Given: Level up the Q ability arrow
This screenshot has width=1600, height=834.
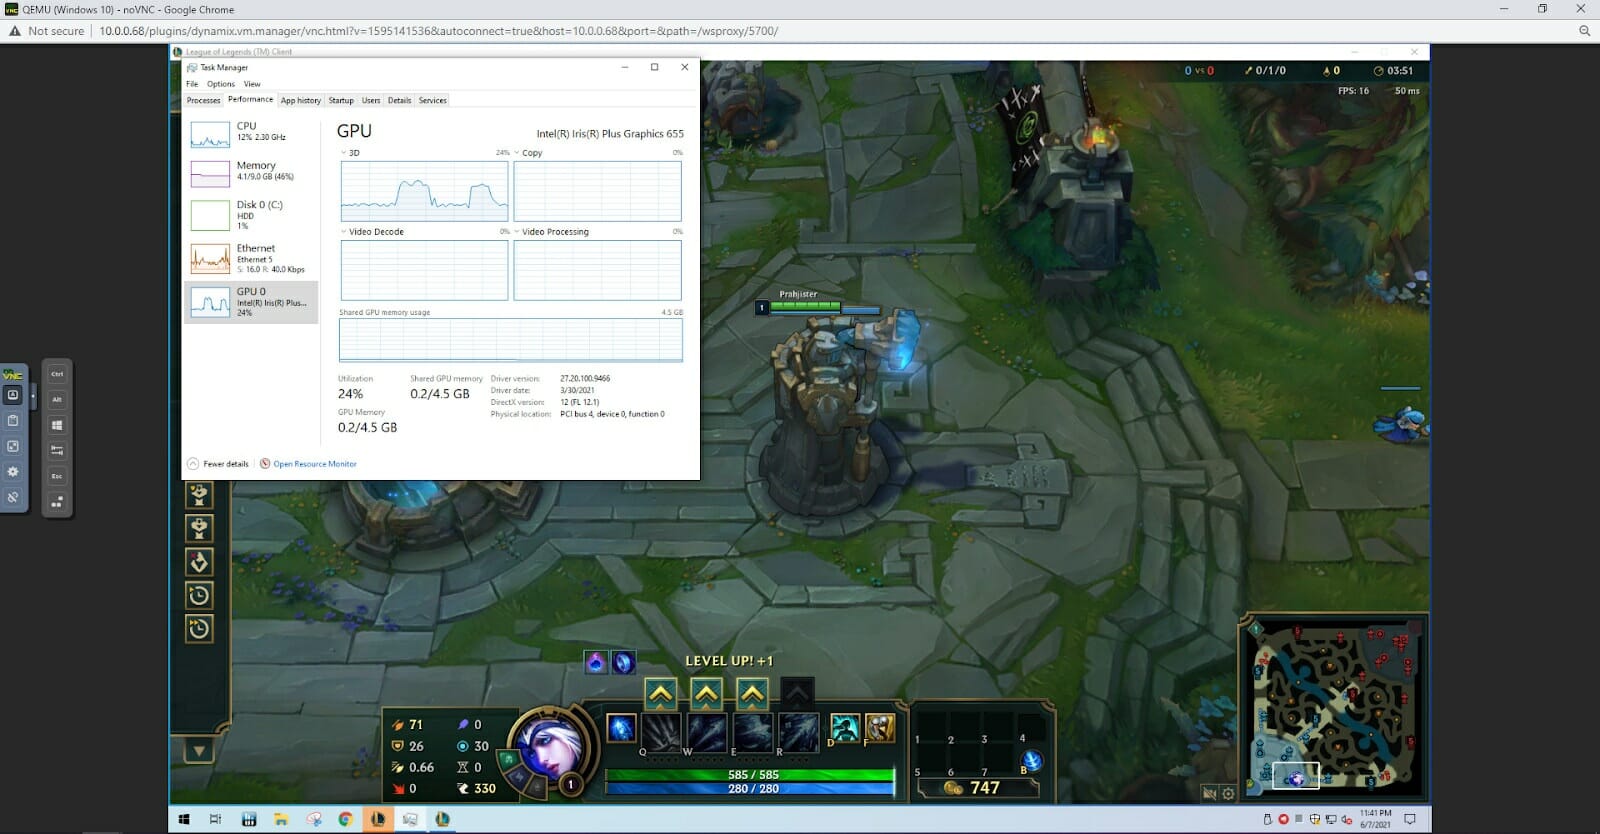Looking at the screenshot, I should tap(660, 693).
